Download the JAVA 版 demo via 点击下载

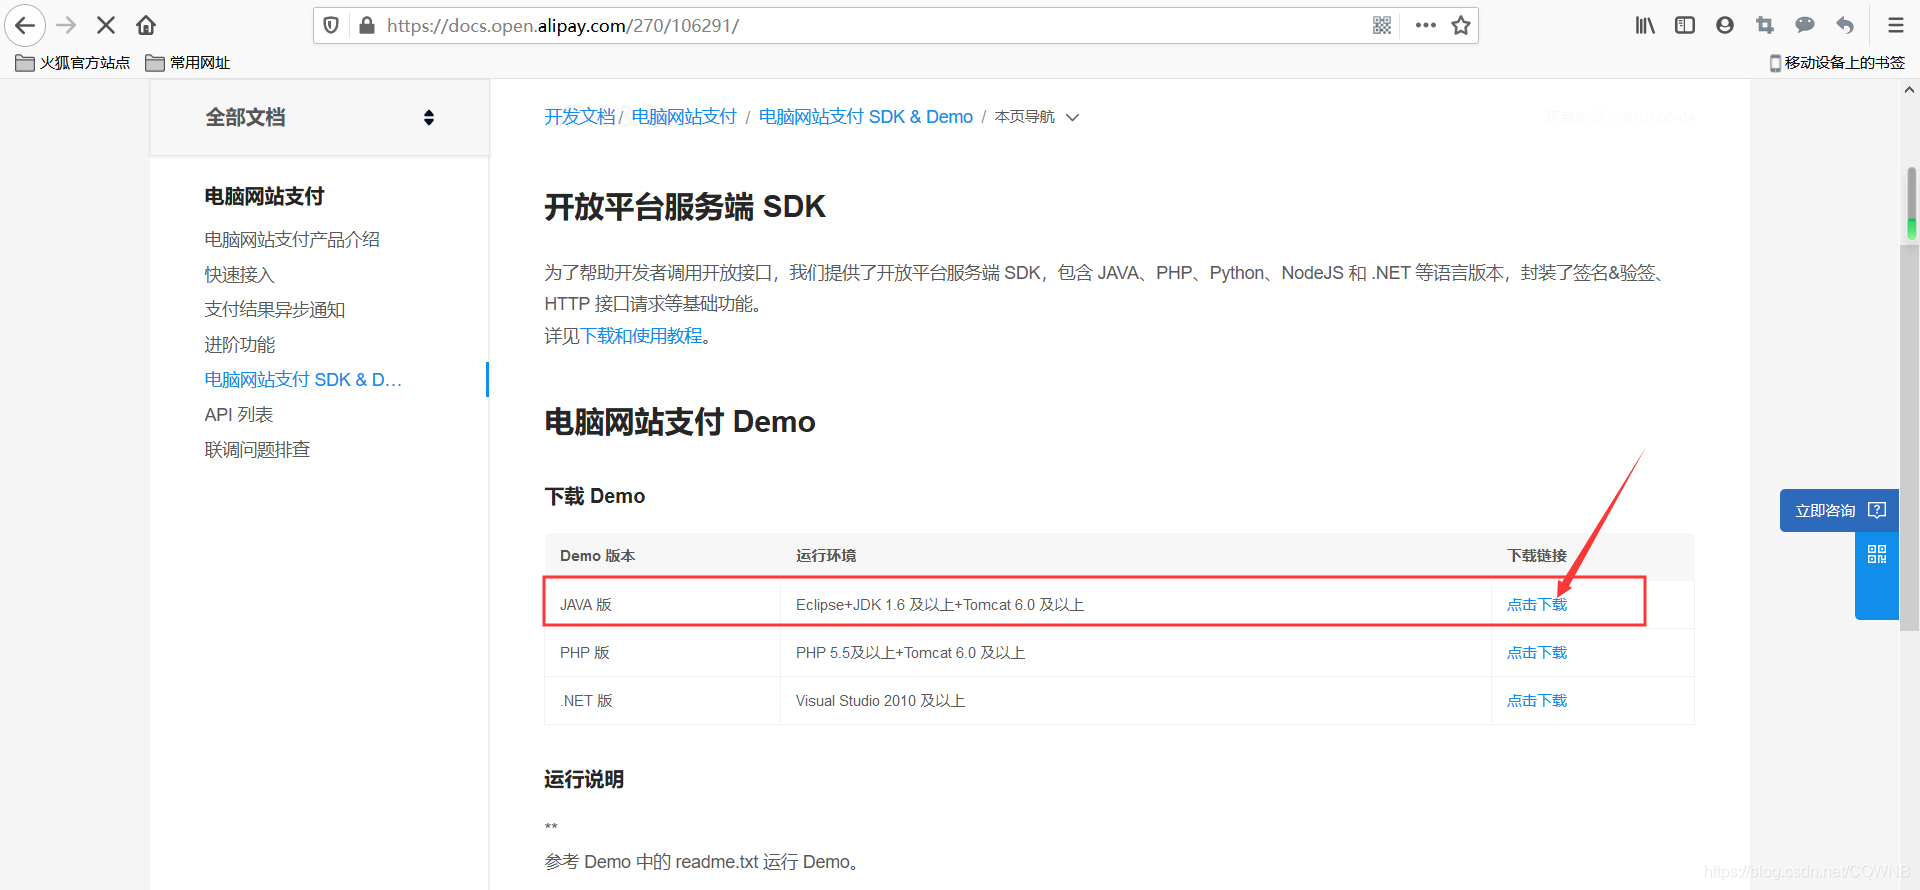pos(1537,605)
